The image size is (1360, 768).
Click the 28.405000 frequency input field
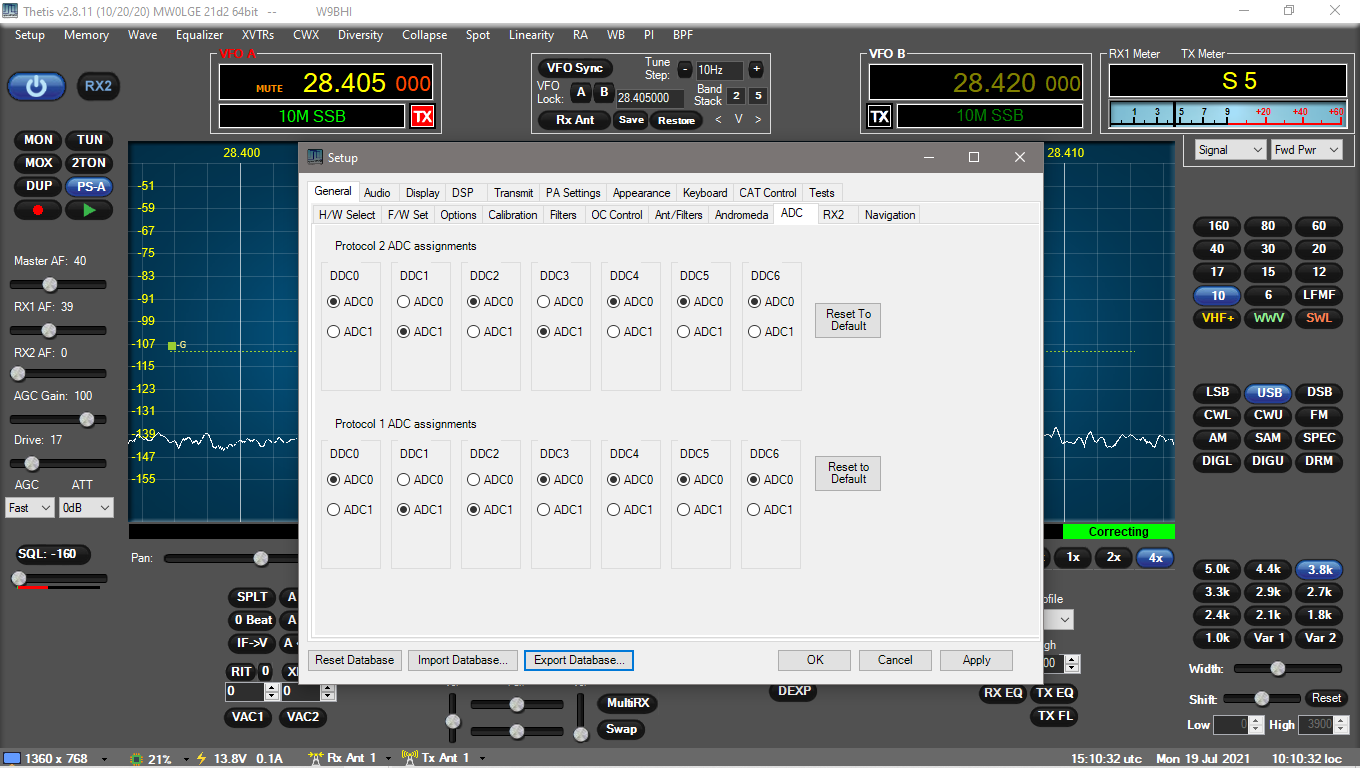[x=651, y=98]
